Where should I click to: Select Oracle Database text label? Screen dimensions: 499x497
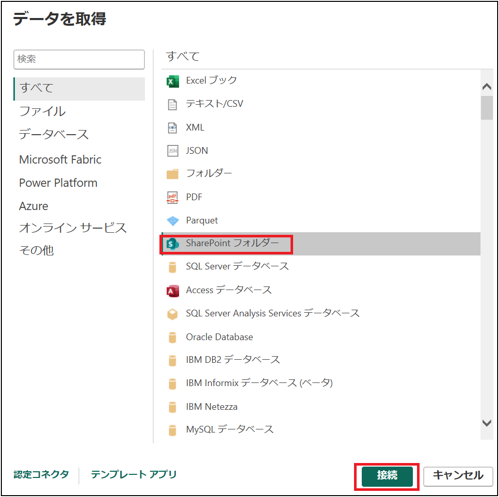point(219,337)
